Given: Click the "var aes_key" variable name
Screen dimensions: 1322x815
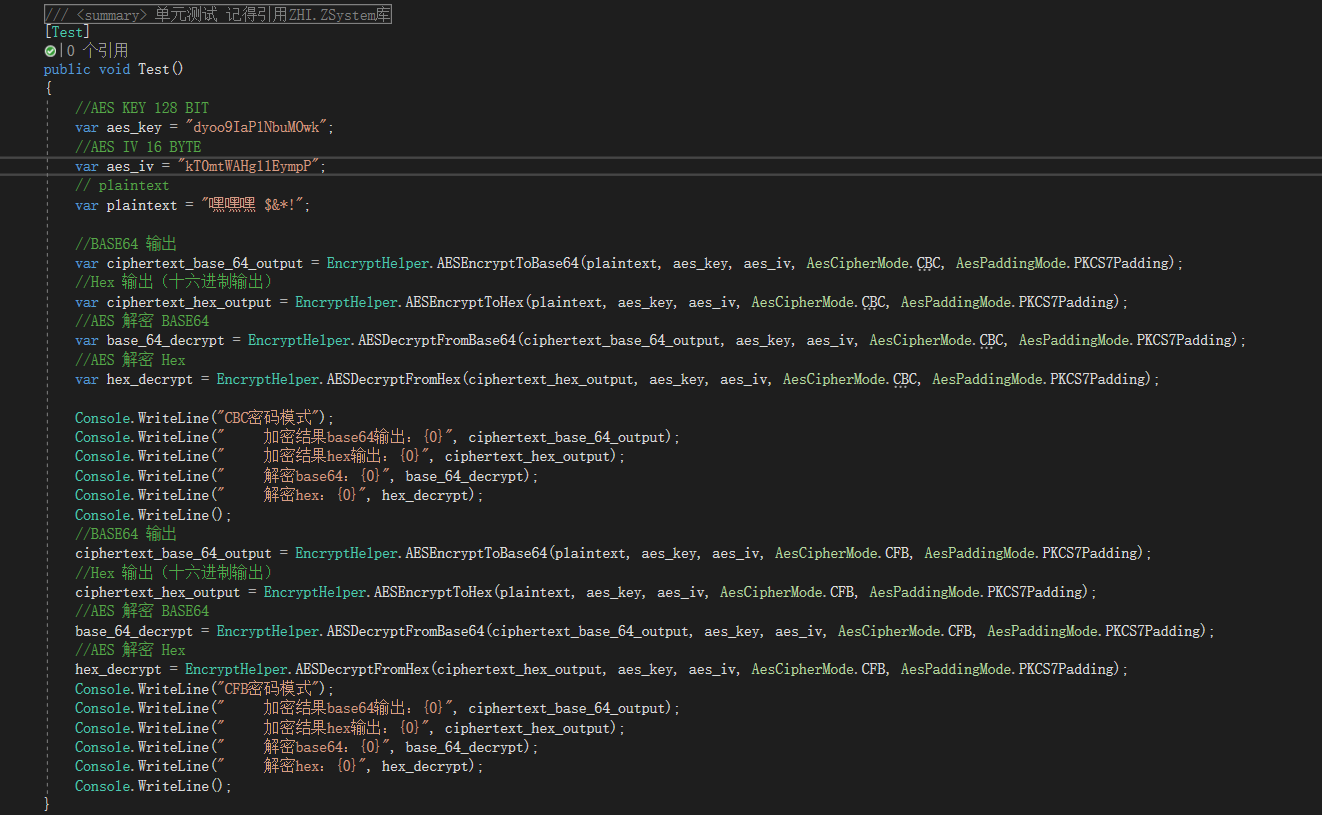Looking at the screenshot, I should [x=134, y=127].
